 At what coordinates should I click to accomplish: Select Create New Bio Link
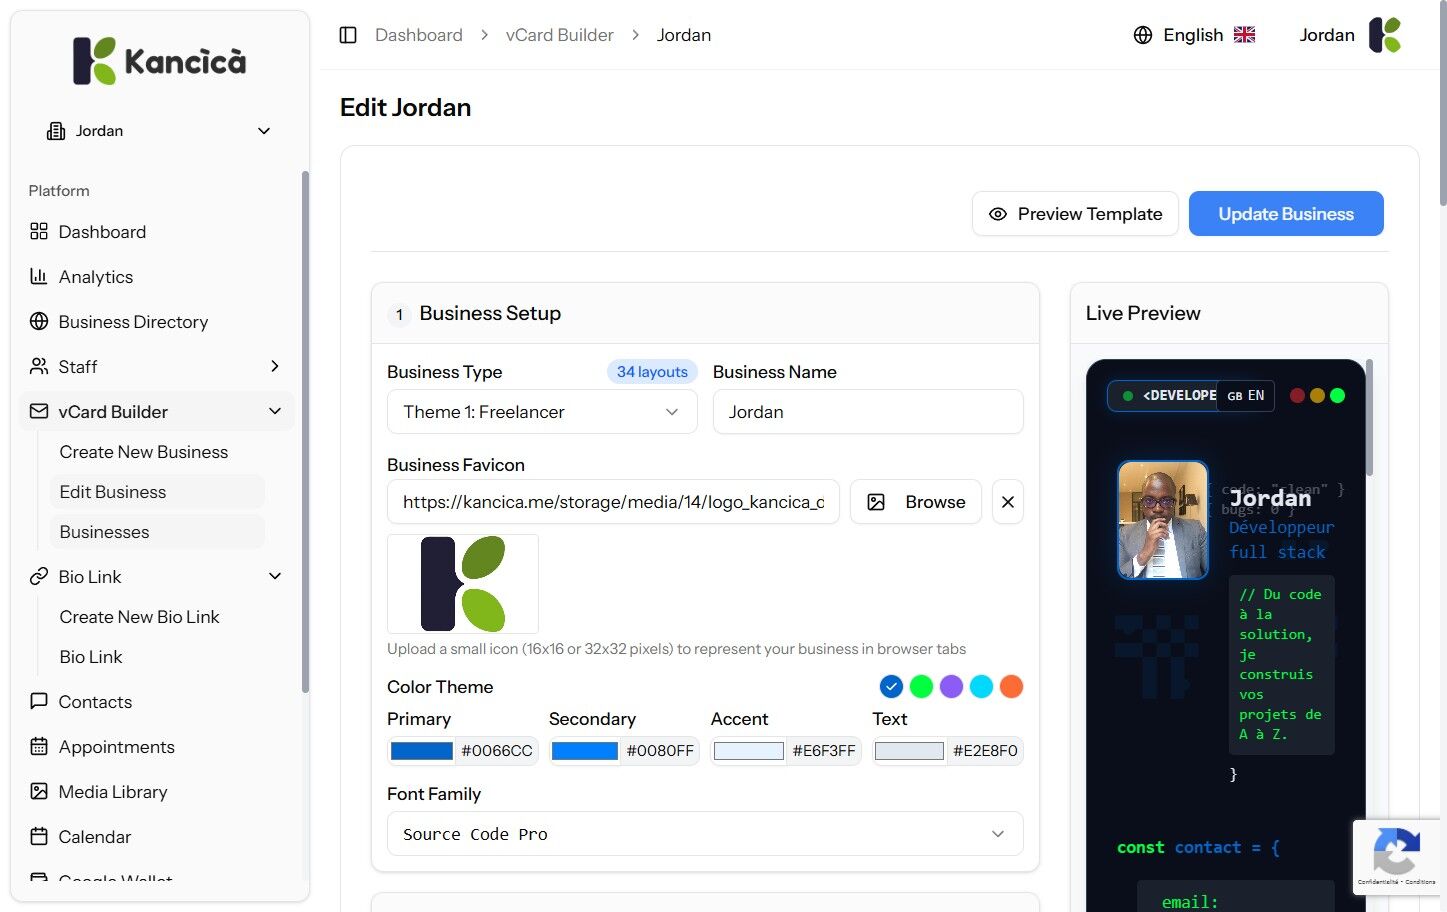tap(139, 617)
